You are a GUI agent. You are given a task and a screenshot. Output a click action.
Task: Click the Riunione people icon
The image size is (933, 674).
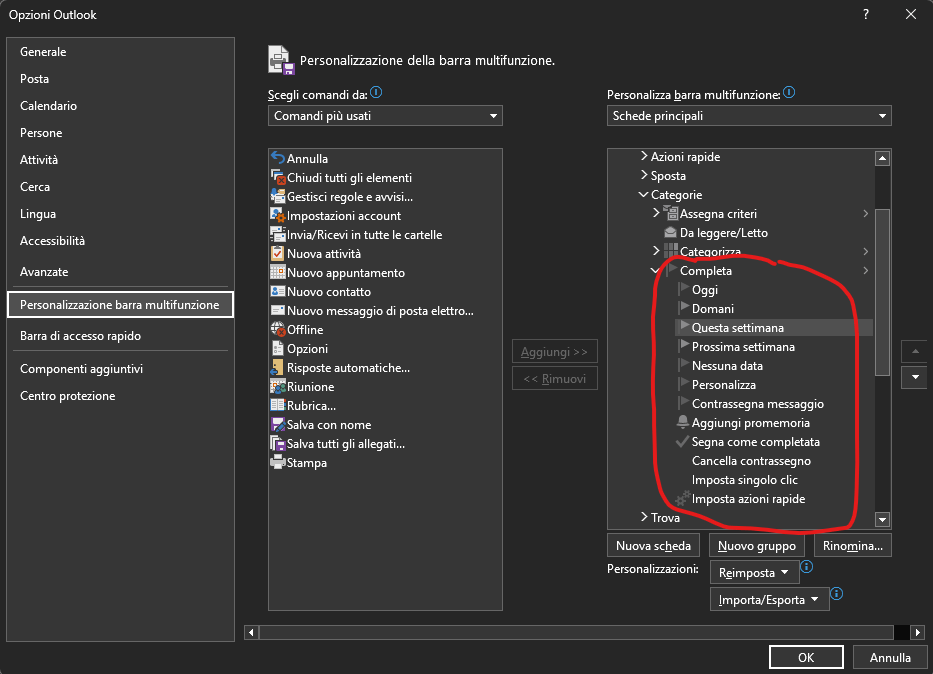(x=278, y=387)
